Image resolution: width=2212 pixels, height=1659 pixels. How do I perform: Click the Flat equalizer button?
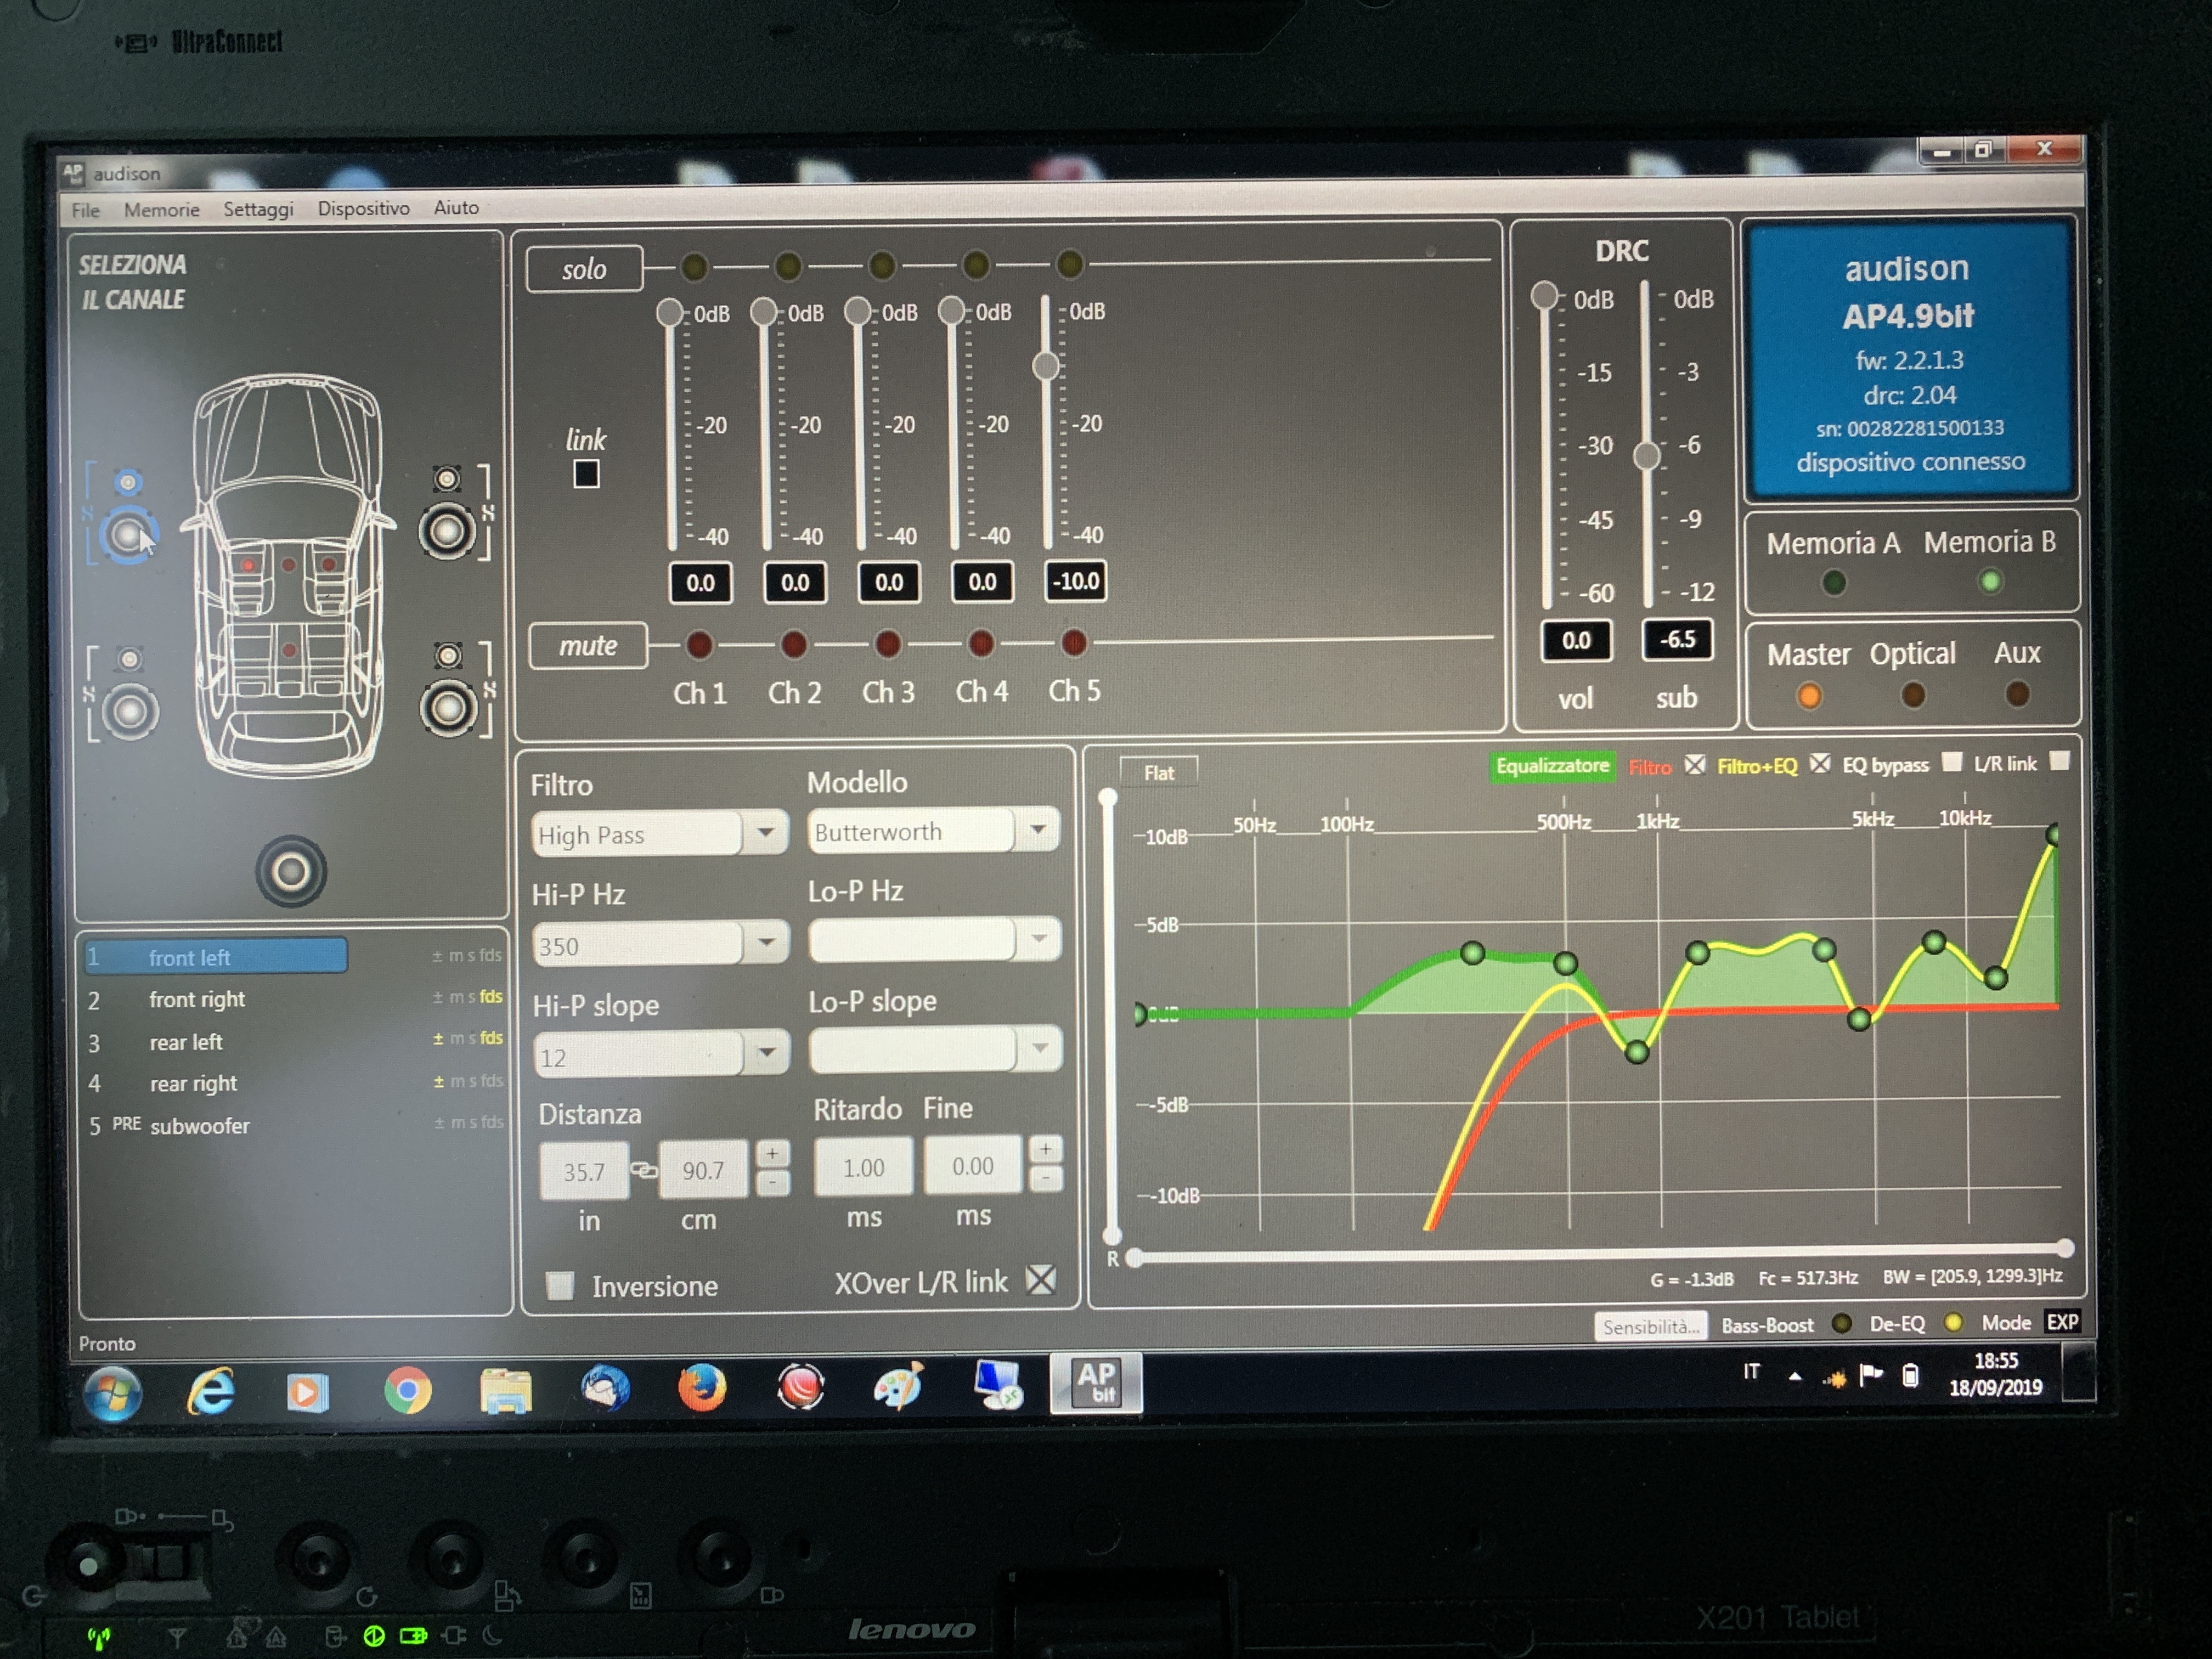point(1158,772)
